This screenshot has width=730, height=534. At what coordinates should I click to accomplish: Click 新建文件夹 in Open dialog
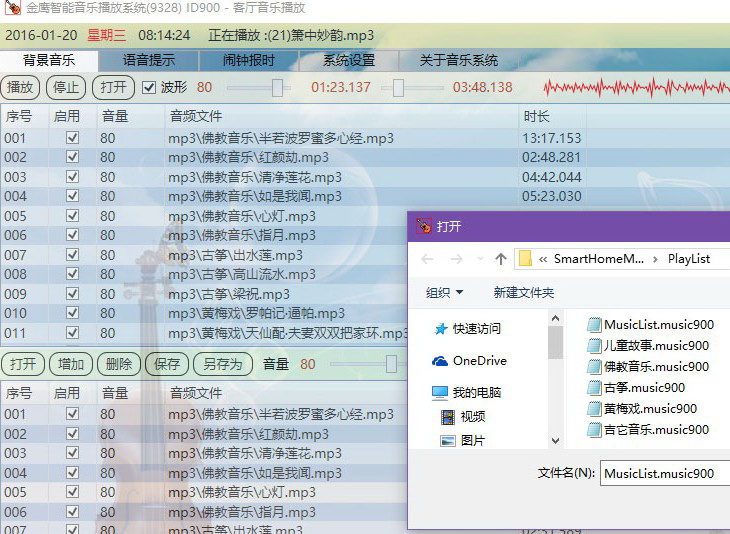coord(524,292)
